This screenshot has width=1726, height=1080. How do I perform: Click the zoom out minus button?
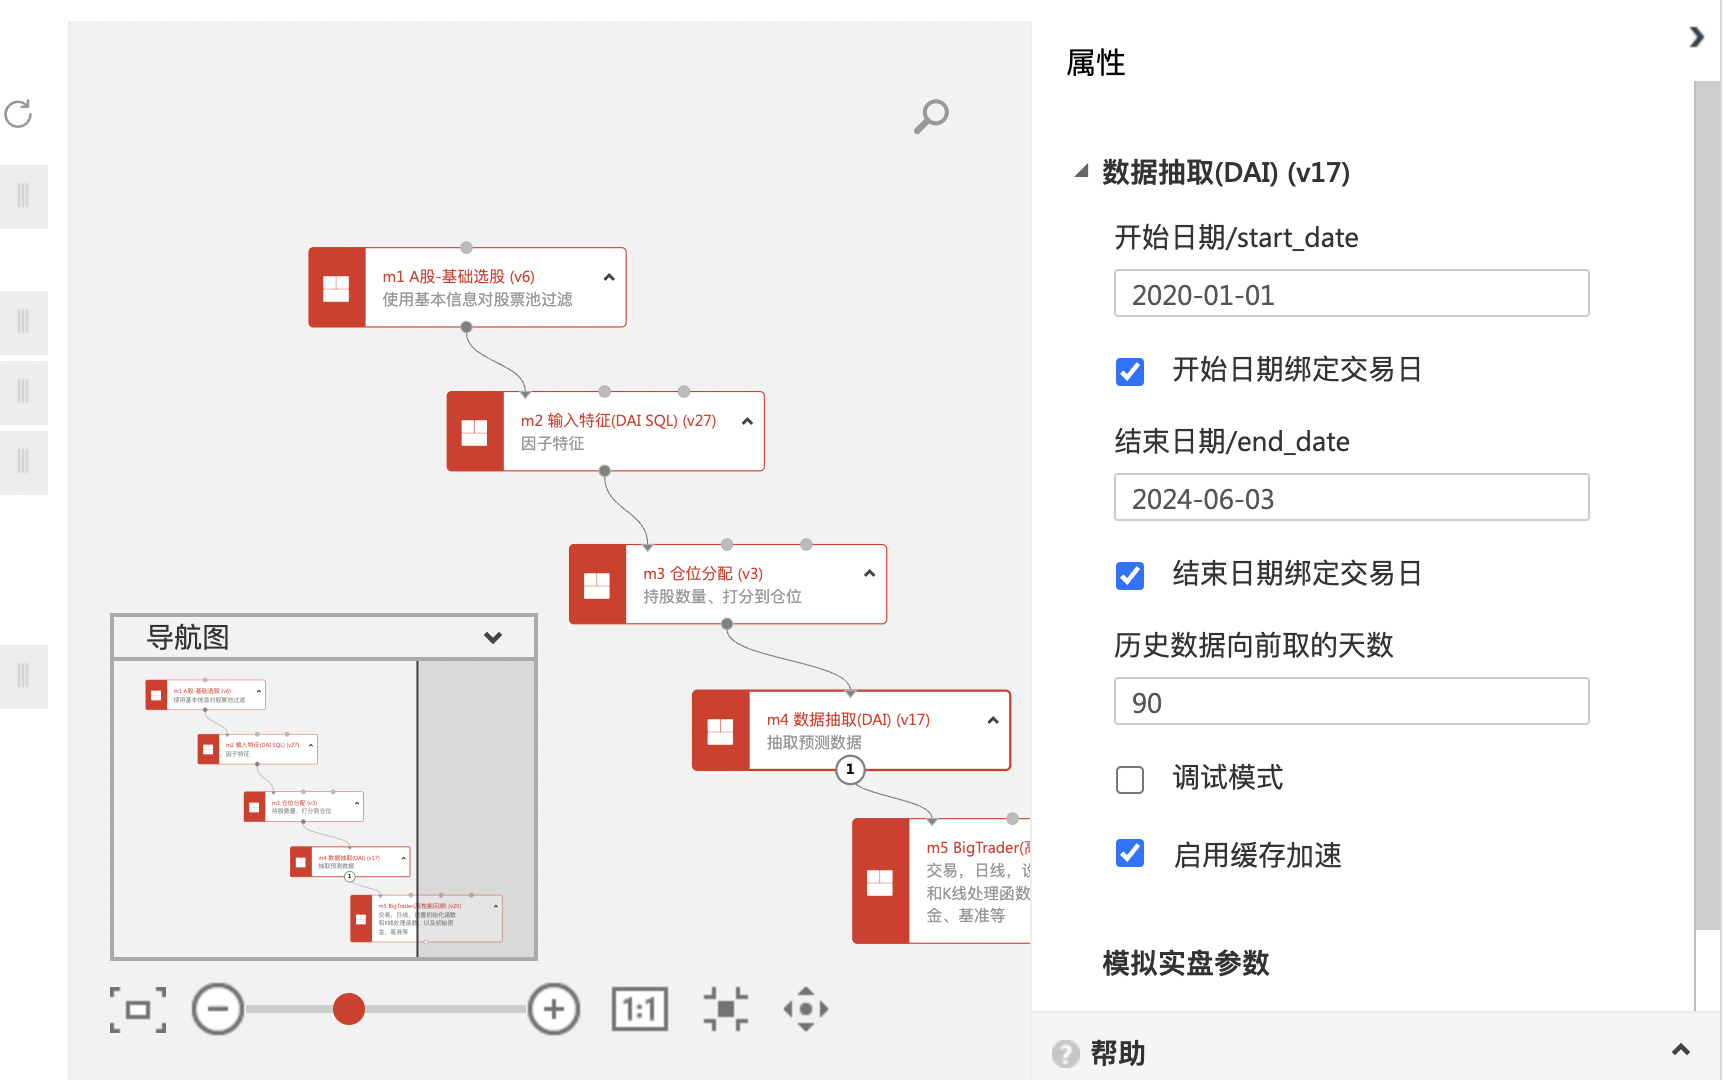(218, 1009)
